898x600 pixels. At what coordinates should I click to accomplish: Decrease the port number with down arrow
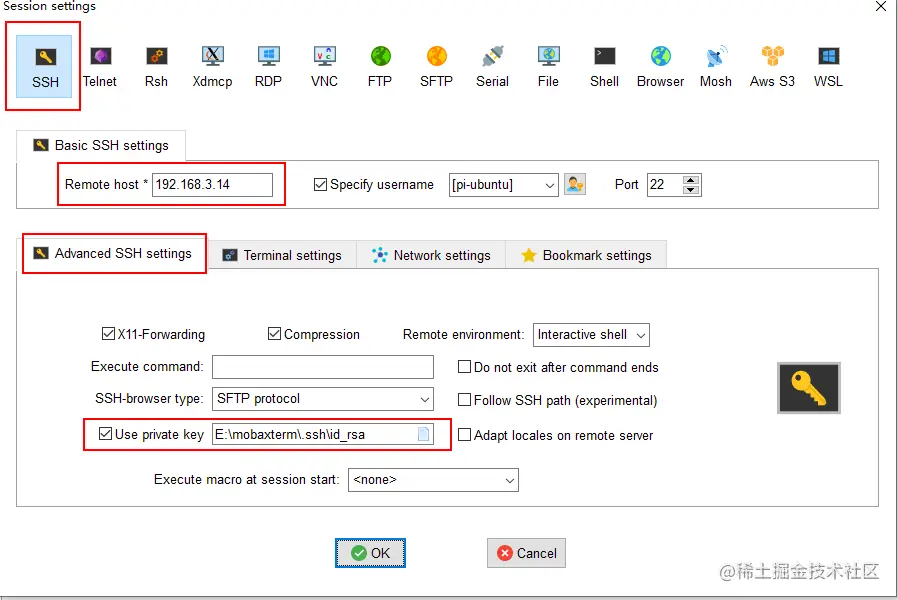click(691, 190)
